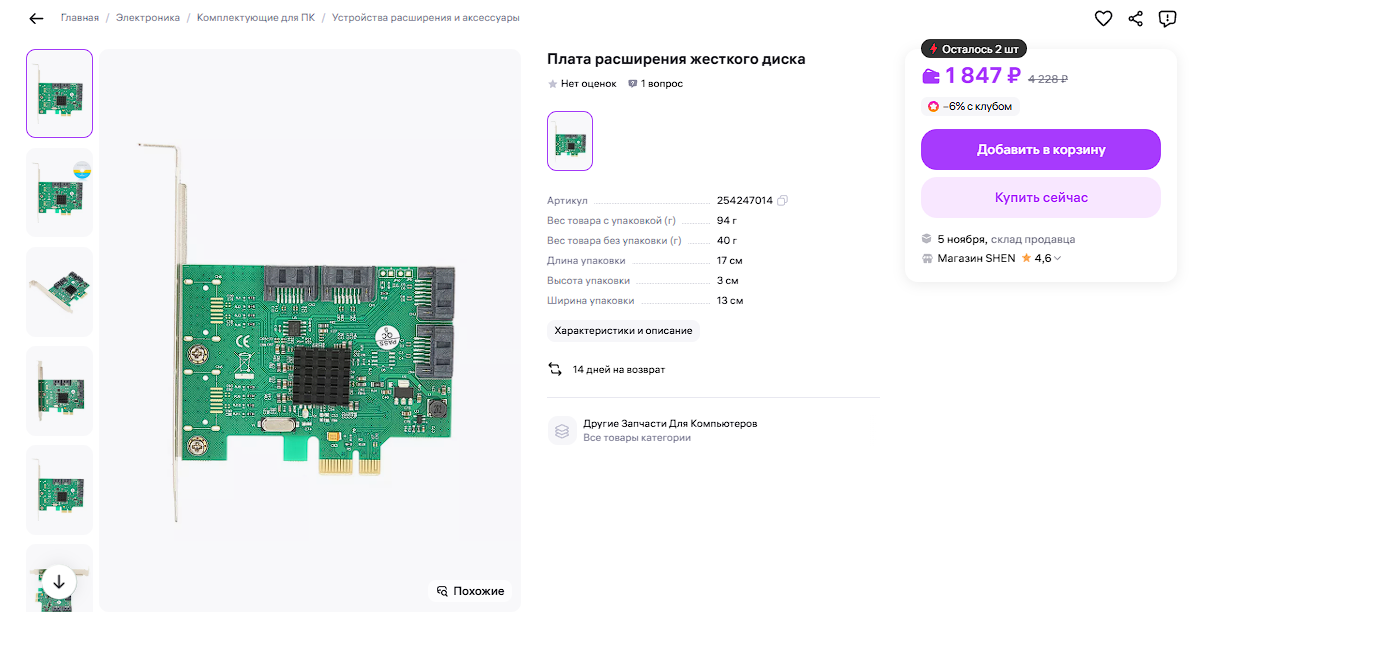Click the share icon
1388x654 pixels.
tap(1135, 19)
